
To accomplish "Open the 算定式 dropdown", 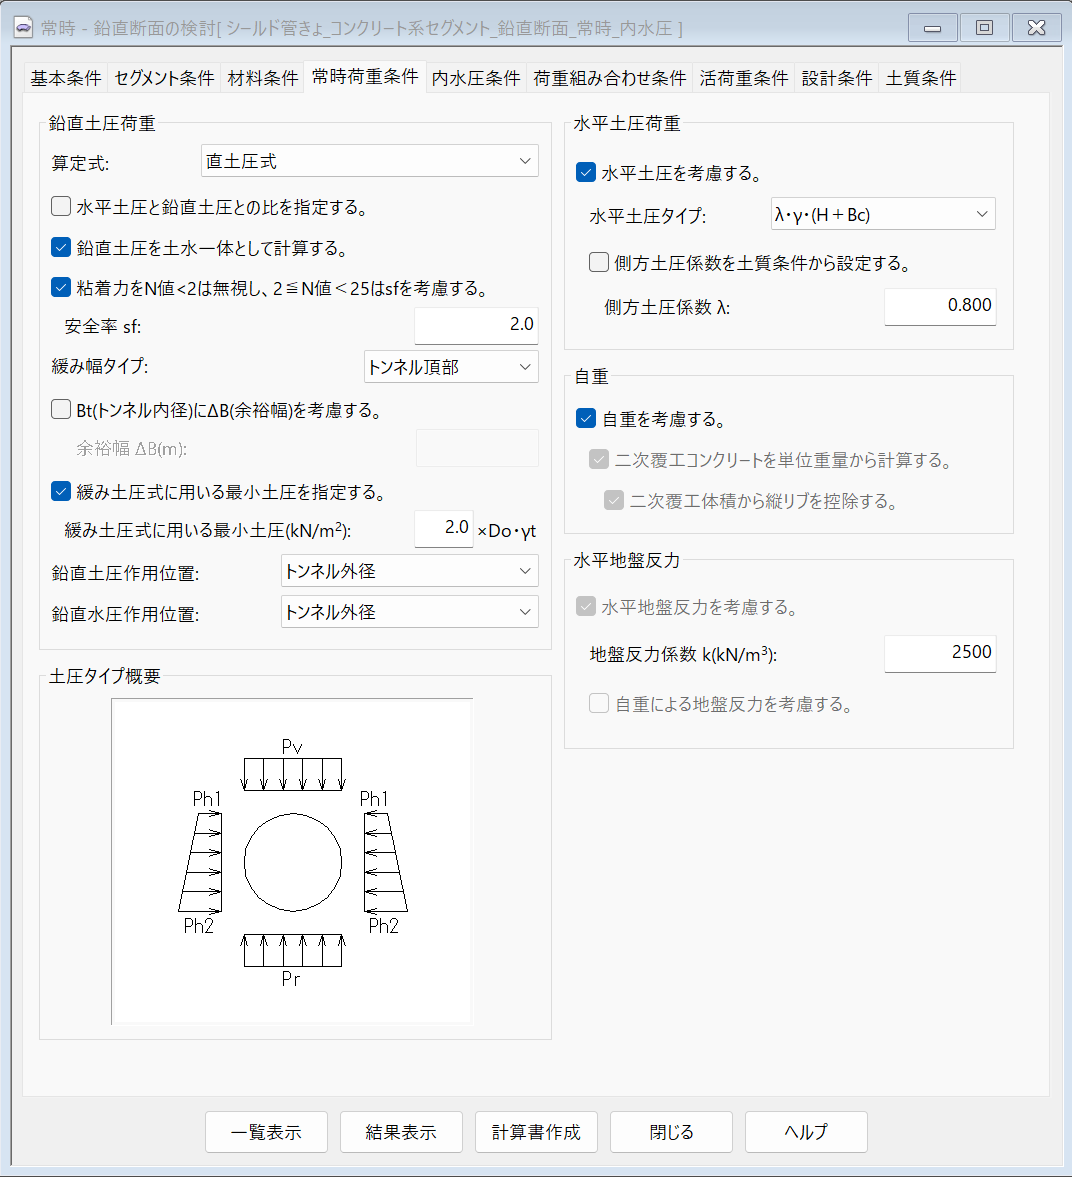I will pyautogui.click(x=370, y=161).
